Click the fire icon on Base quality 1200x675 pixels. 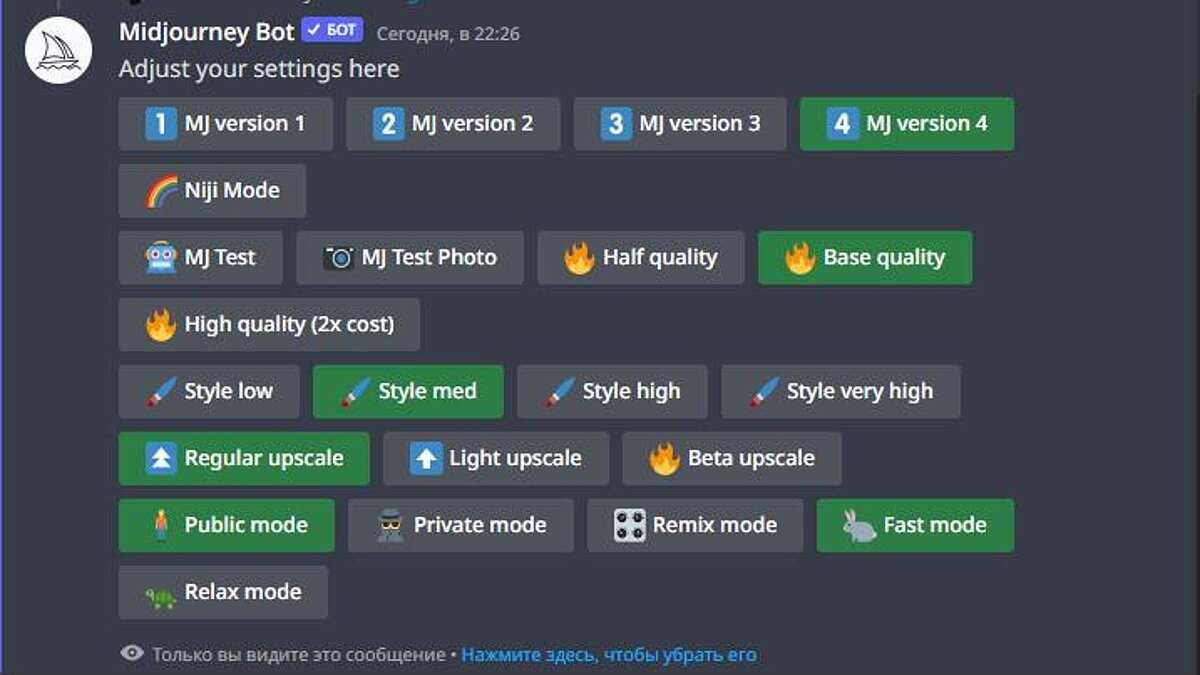click(x=800, y=258)
